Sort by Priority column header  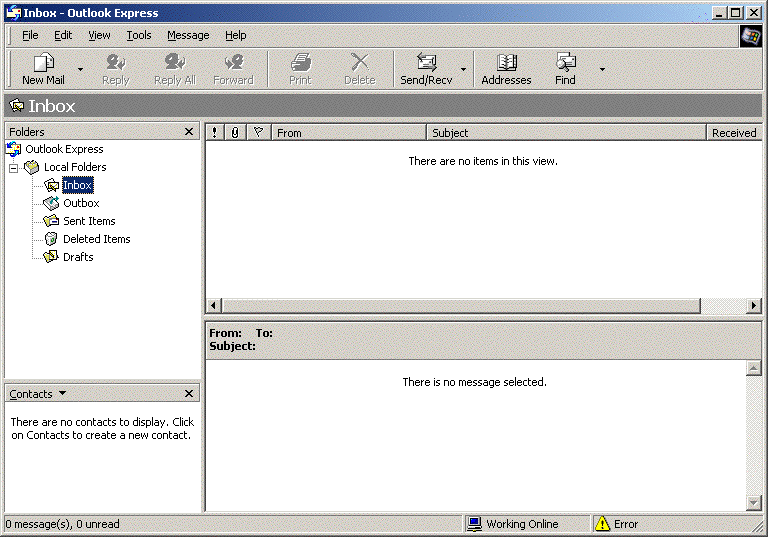tap(215, 132)
